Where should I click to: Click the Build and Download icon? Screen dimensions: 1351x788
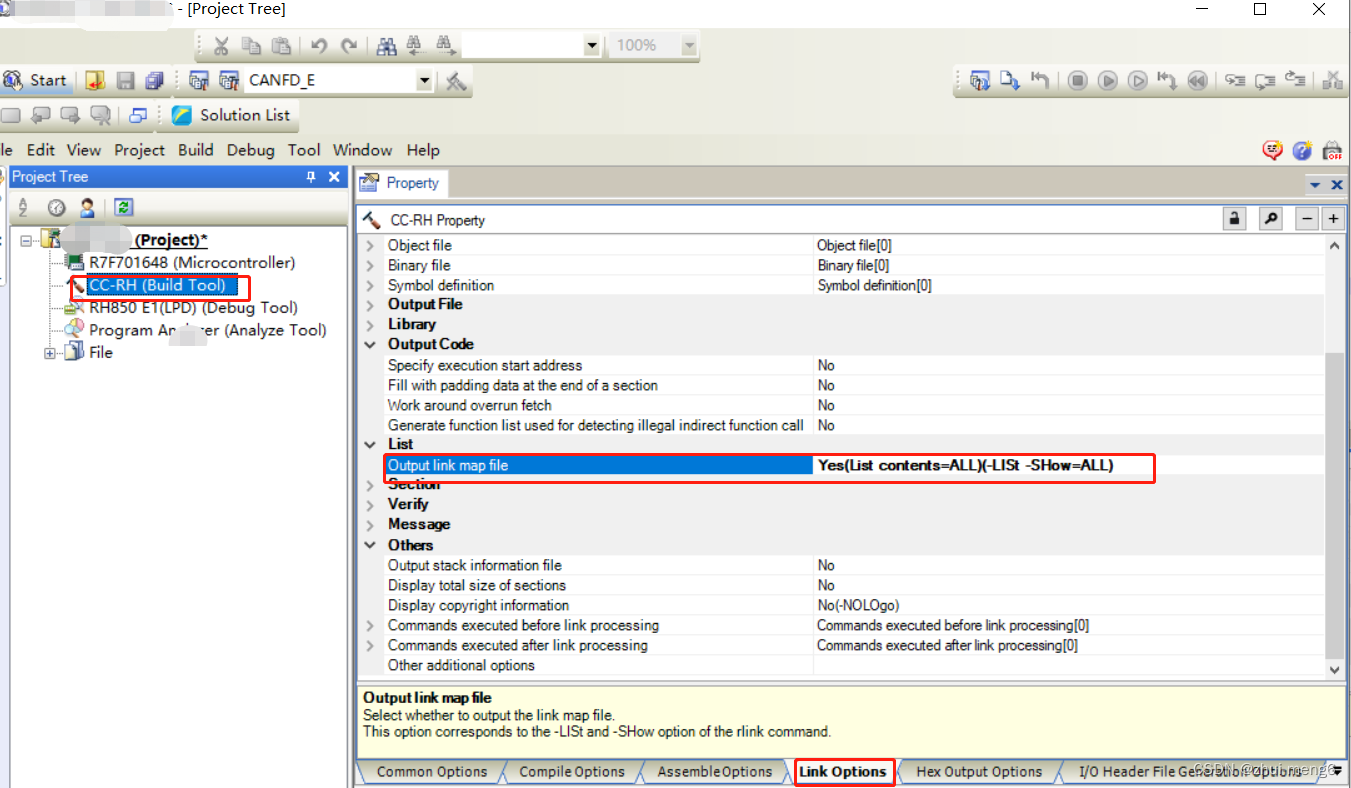tap(980, 80)
